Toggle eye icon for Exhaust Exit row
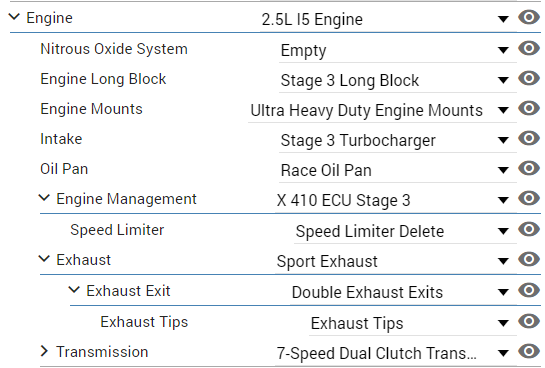 point(529,291)
